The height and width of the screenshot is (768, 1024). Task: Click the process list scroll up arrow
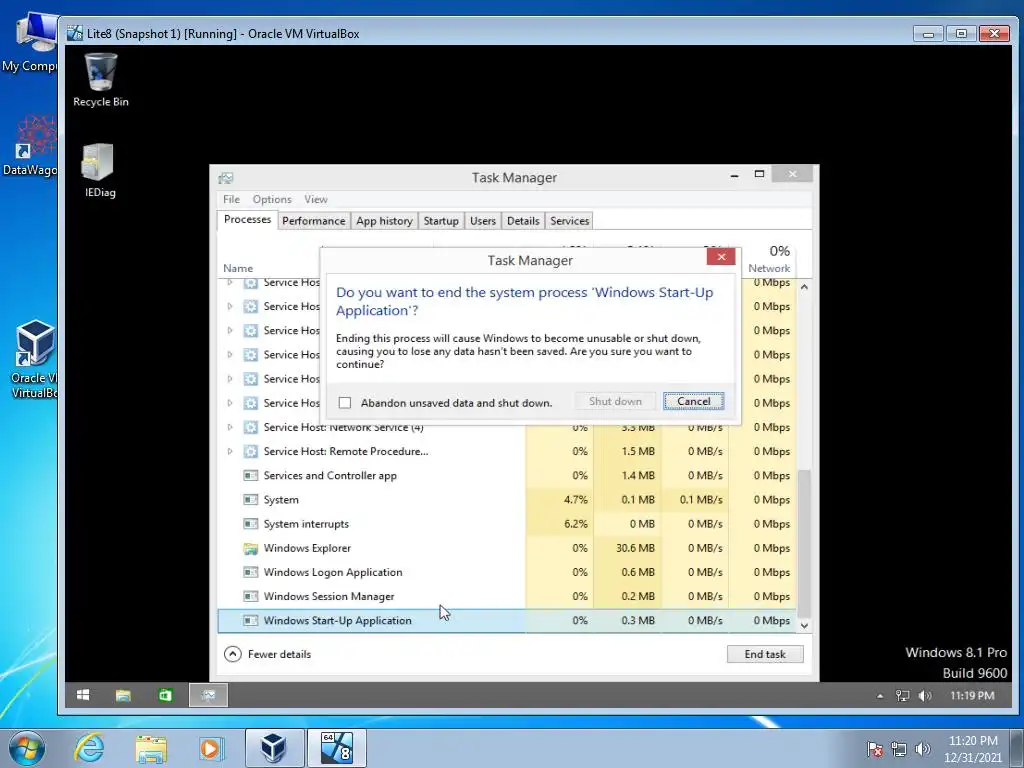click(805, 287)
